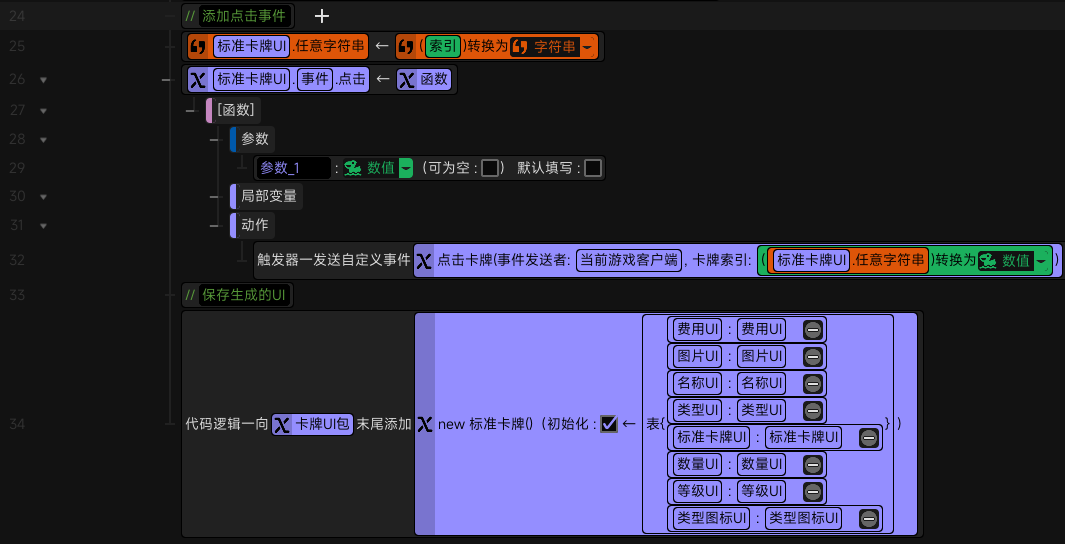Tick the 默认填写 checkbox
Image resolution: width=1065 pixels, height=544 pixels.
[x=593, y=168]
